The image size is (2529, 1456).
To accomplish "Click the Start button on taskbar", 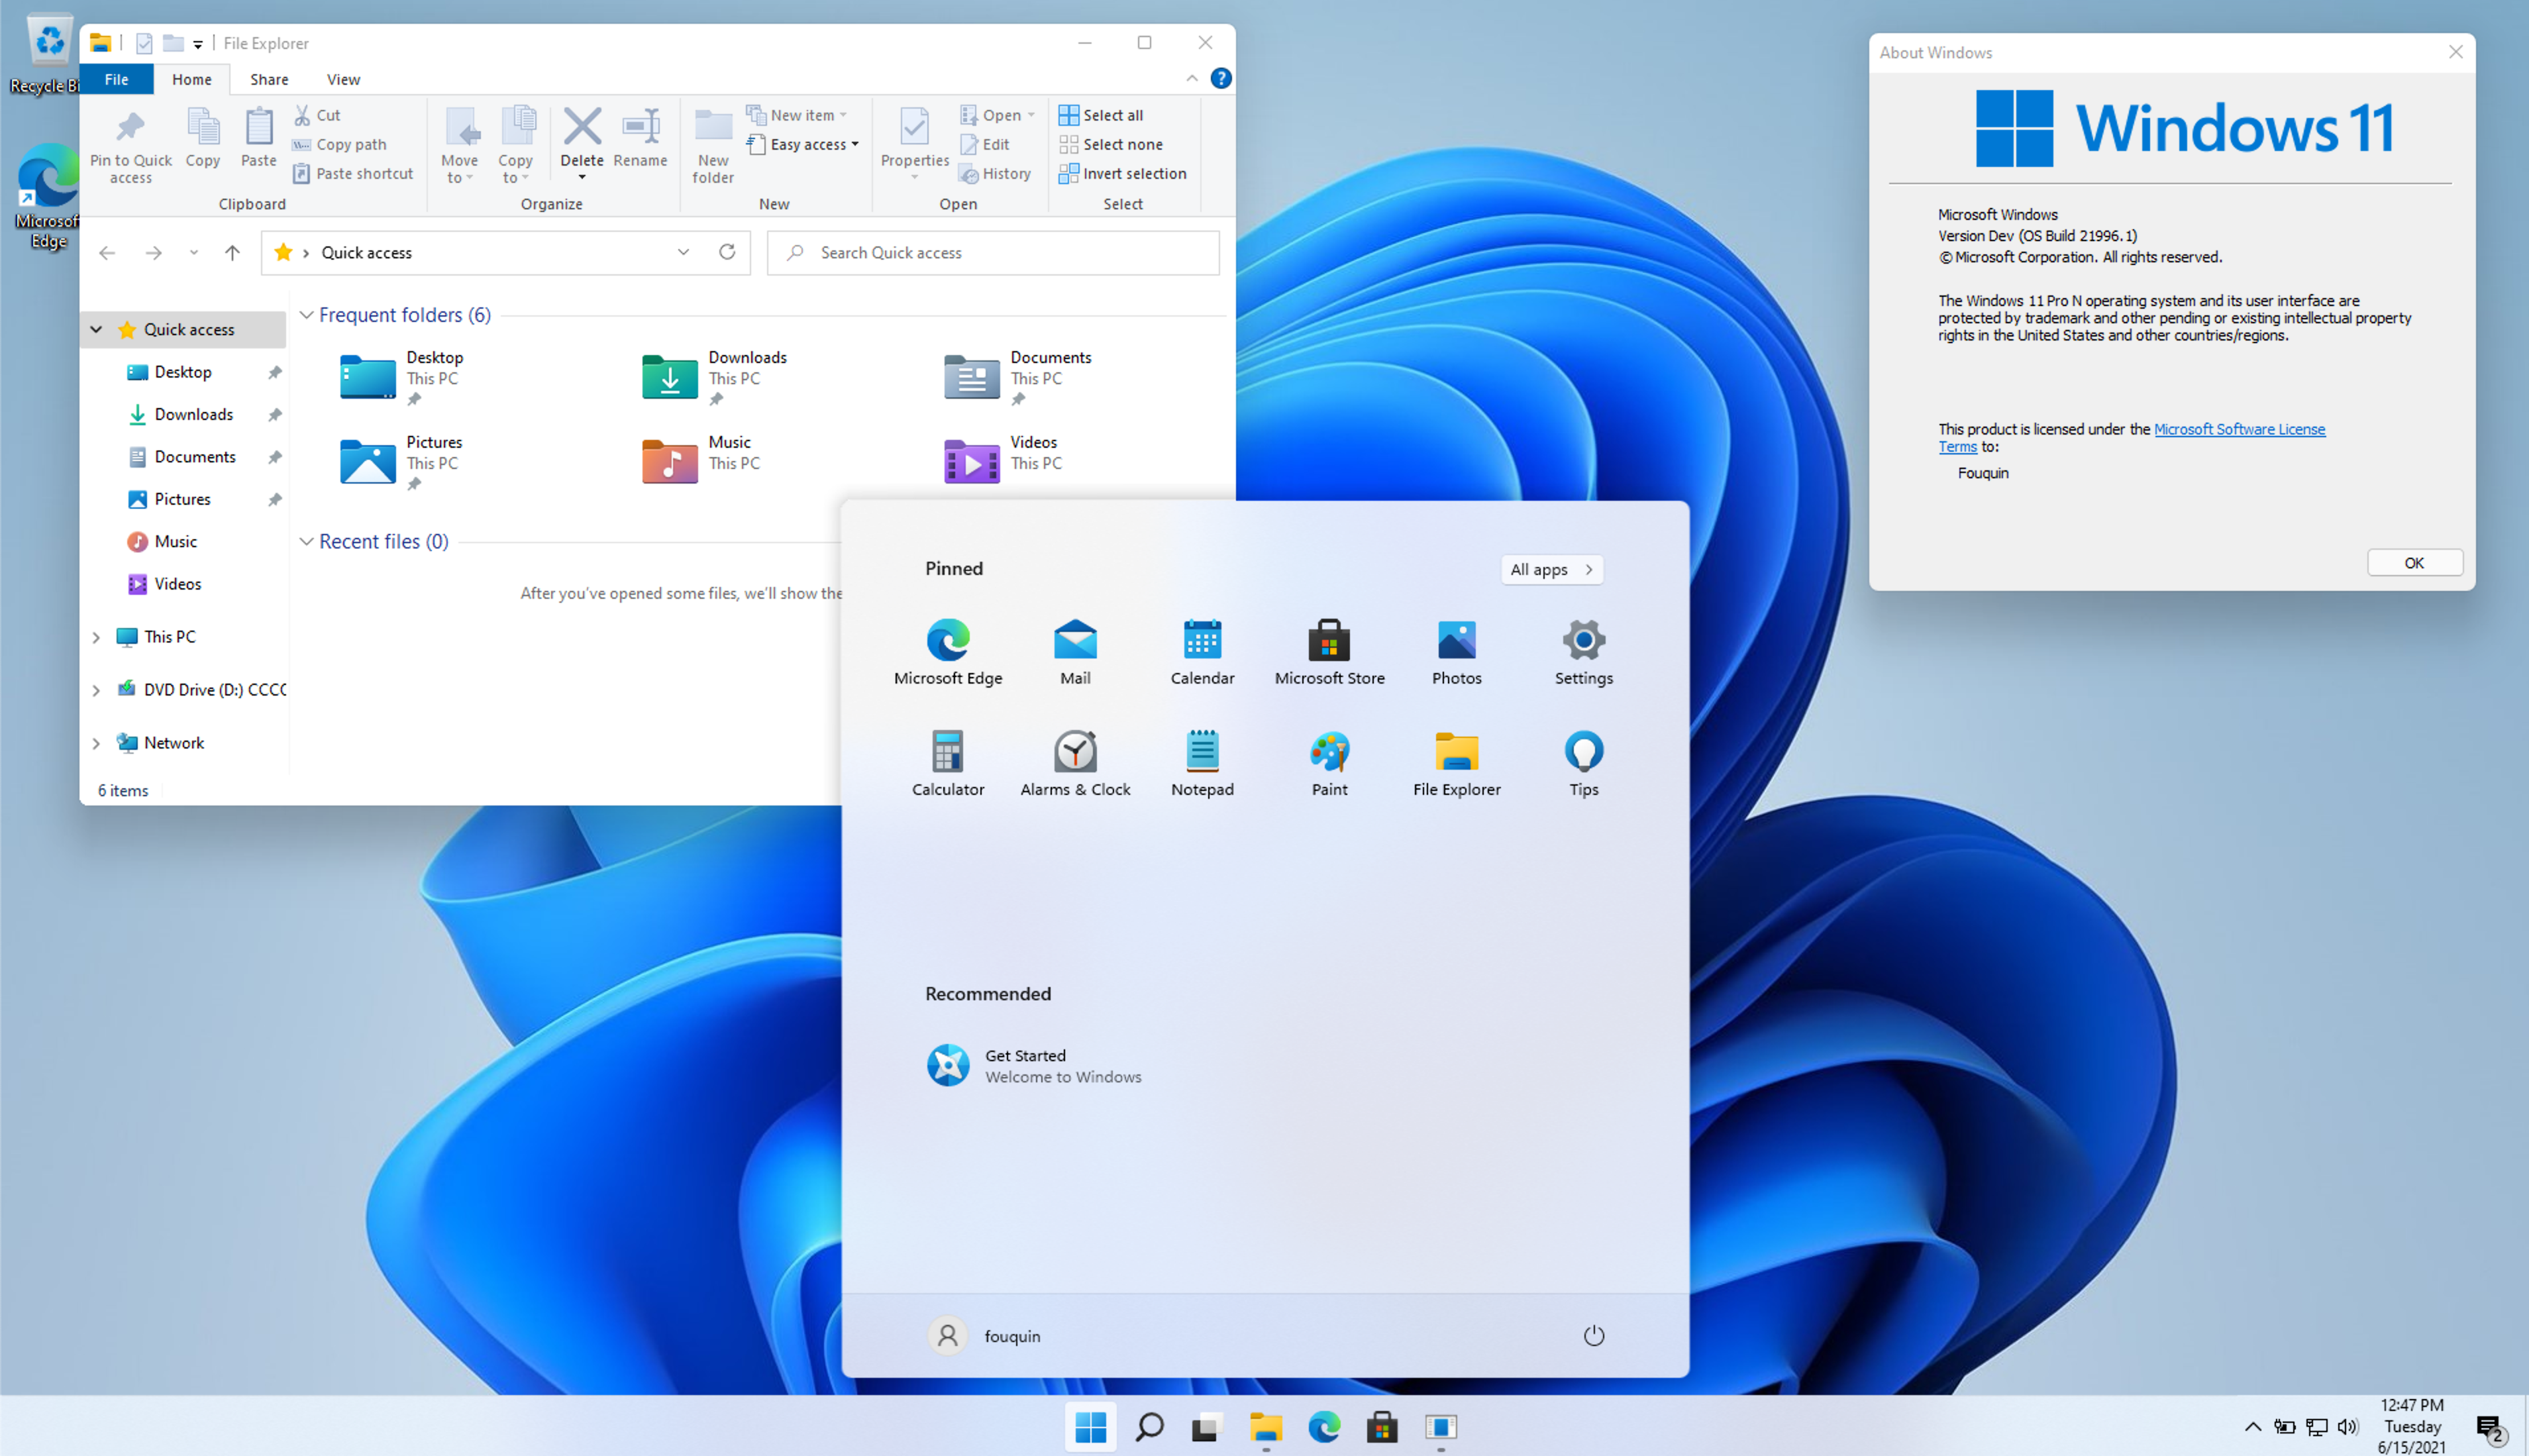I will click(1090, 1426).
